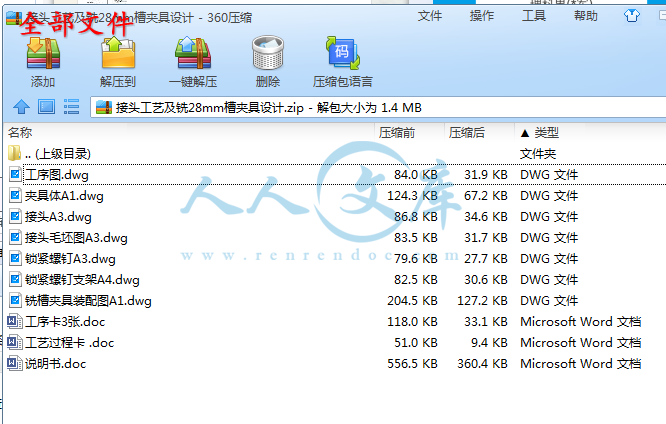Select file name 工序卡3张.doc
Image resolution: width=666 pixels, height=424 pixels.
(65, 322)
